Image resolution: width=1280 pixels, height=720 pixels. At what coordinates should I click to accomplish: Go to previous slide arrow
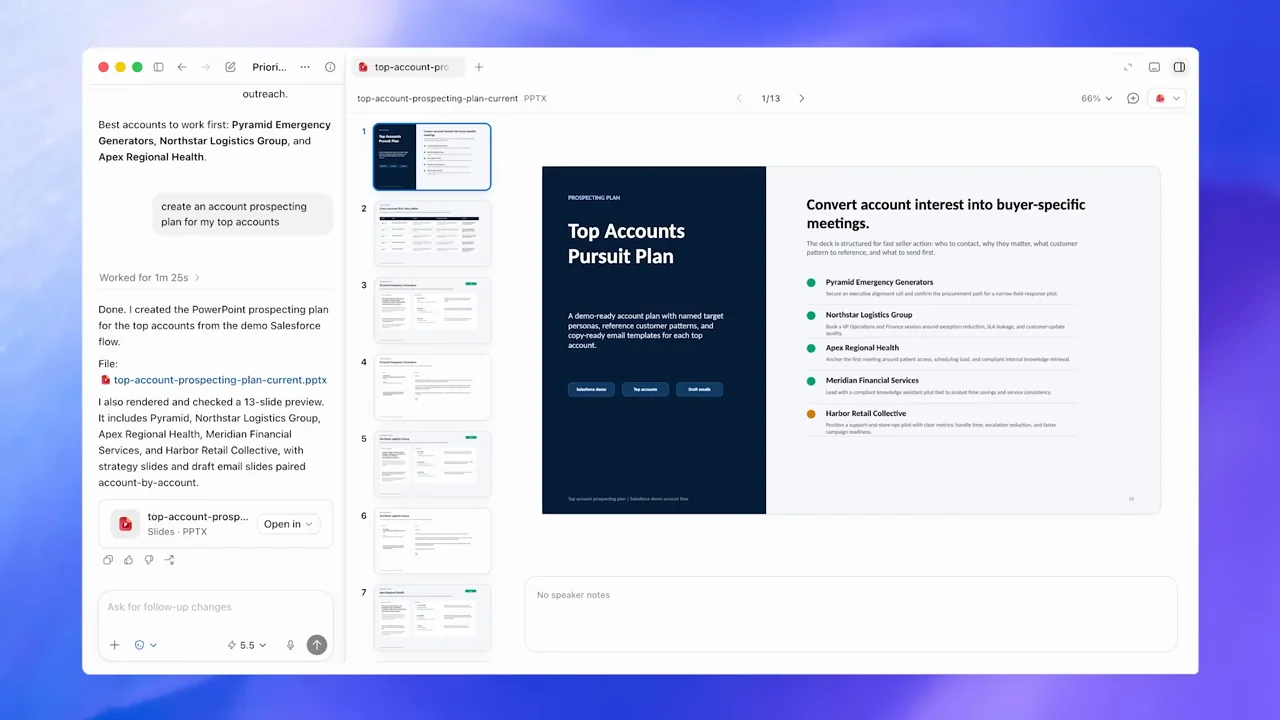tap(740, 99)
